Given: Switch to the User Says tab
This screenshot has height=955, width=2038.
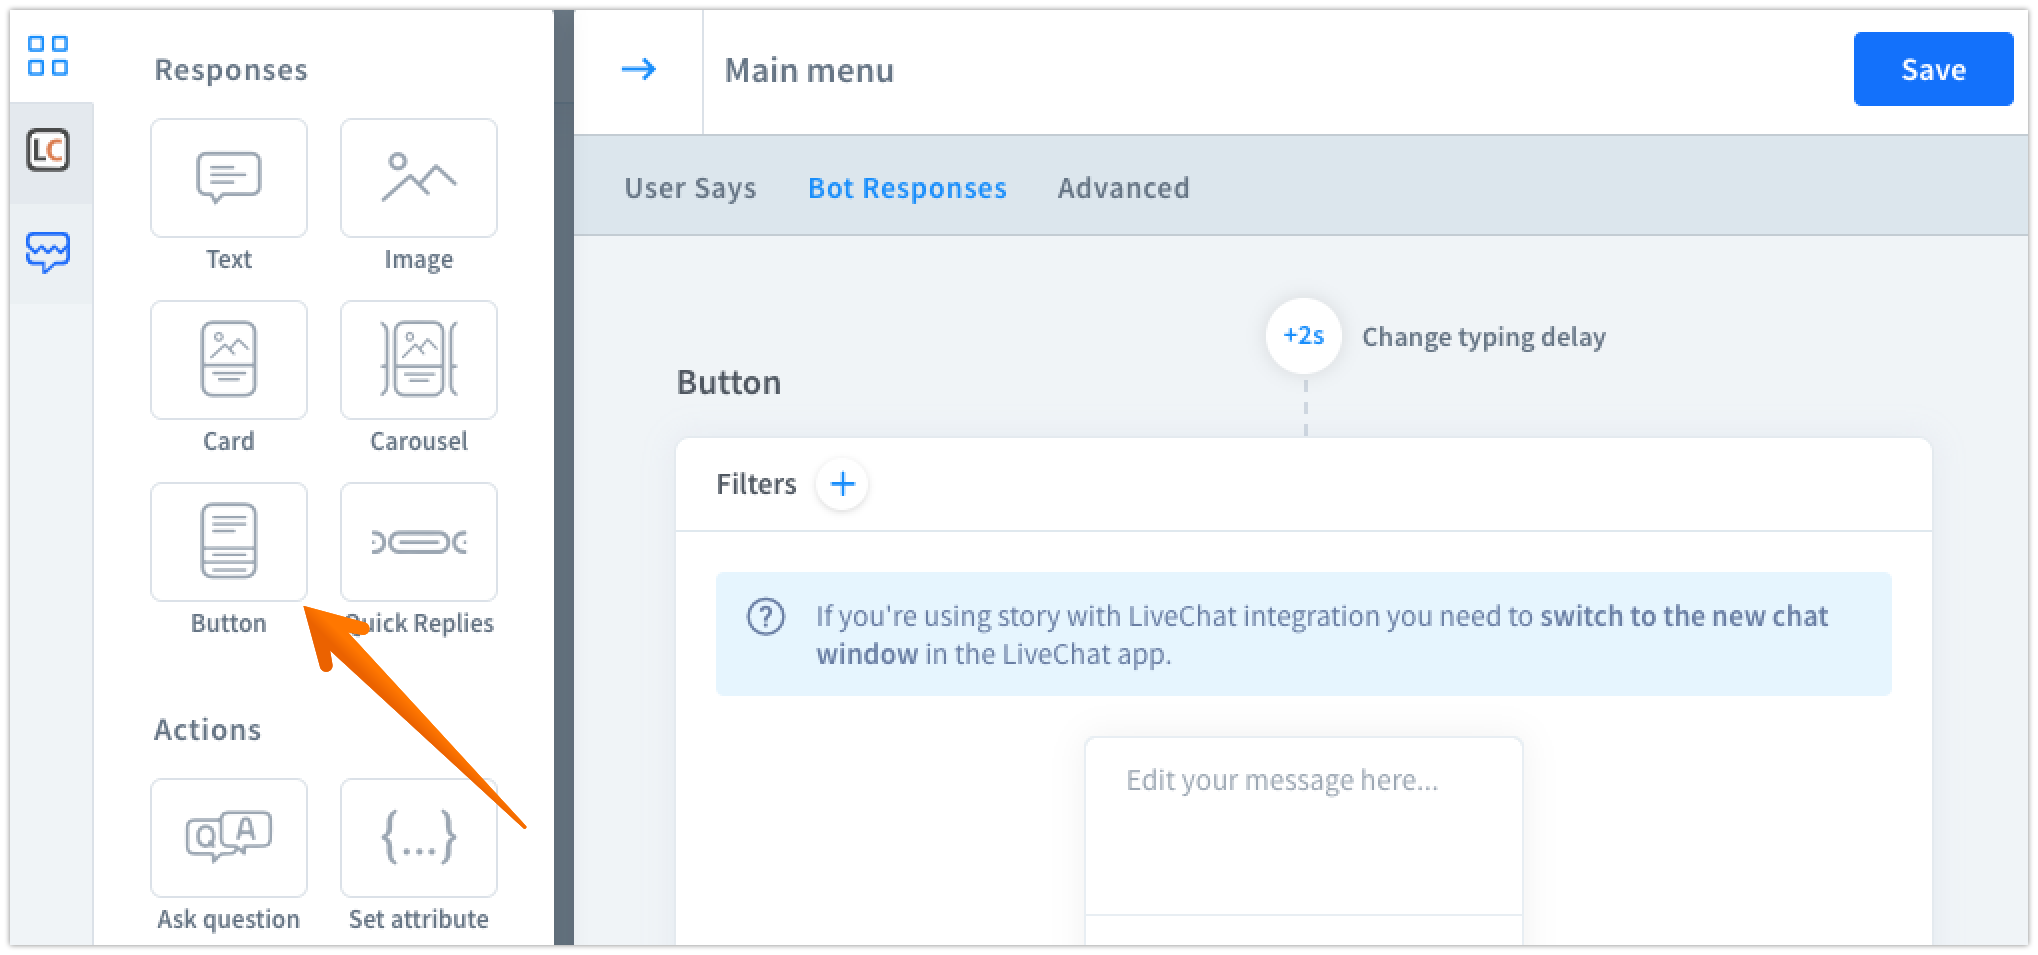Looking at the screenshot, I should click(x=689, y=188).
